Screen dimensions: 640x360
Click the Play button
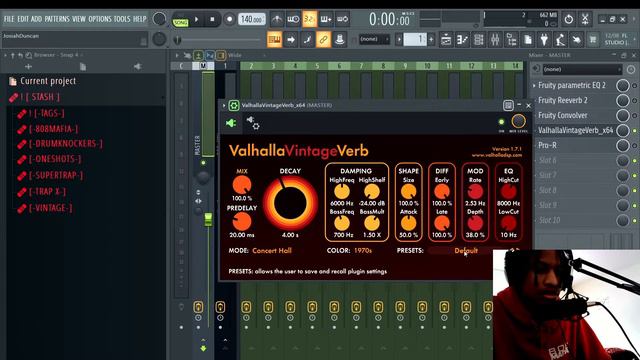196,19
